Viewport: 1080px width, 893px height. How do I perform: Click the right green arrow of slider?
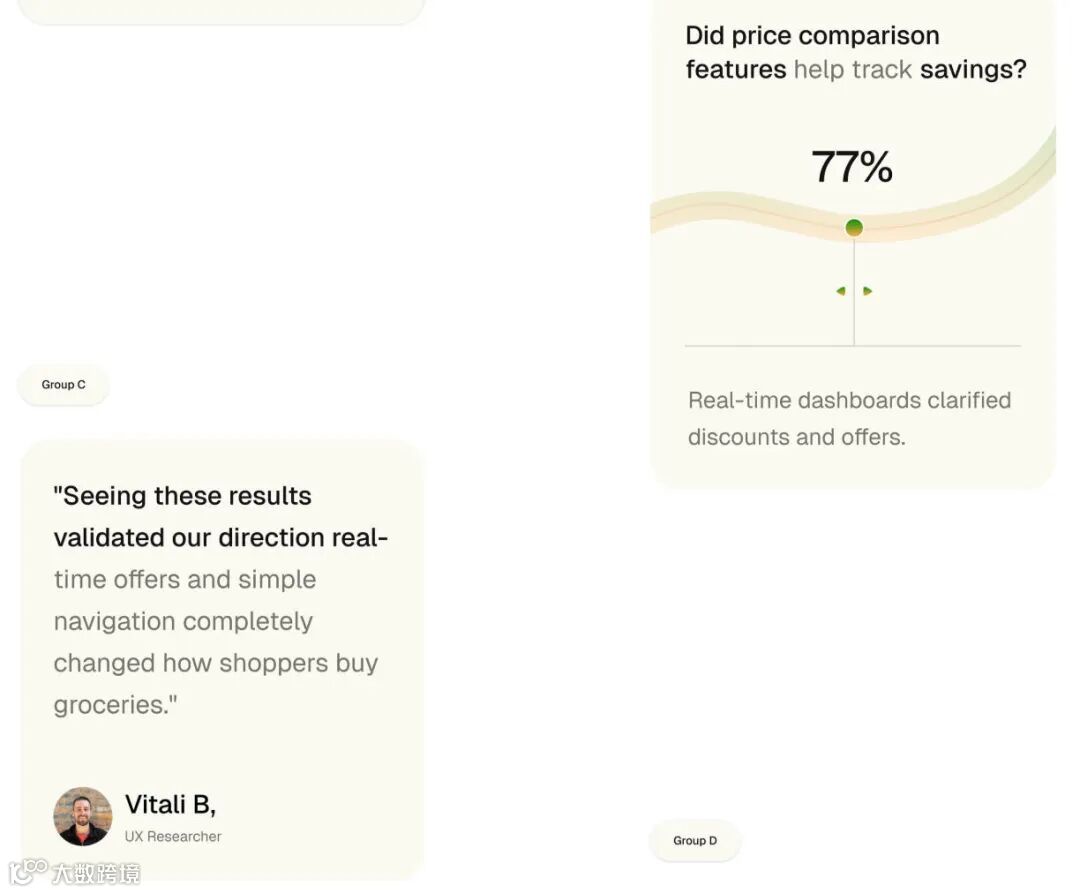point(867,291)
